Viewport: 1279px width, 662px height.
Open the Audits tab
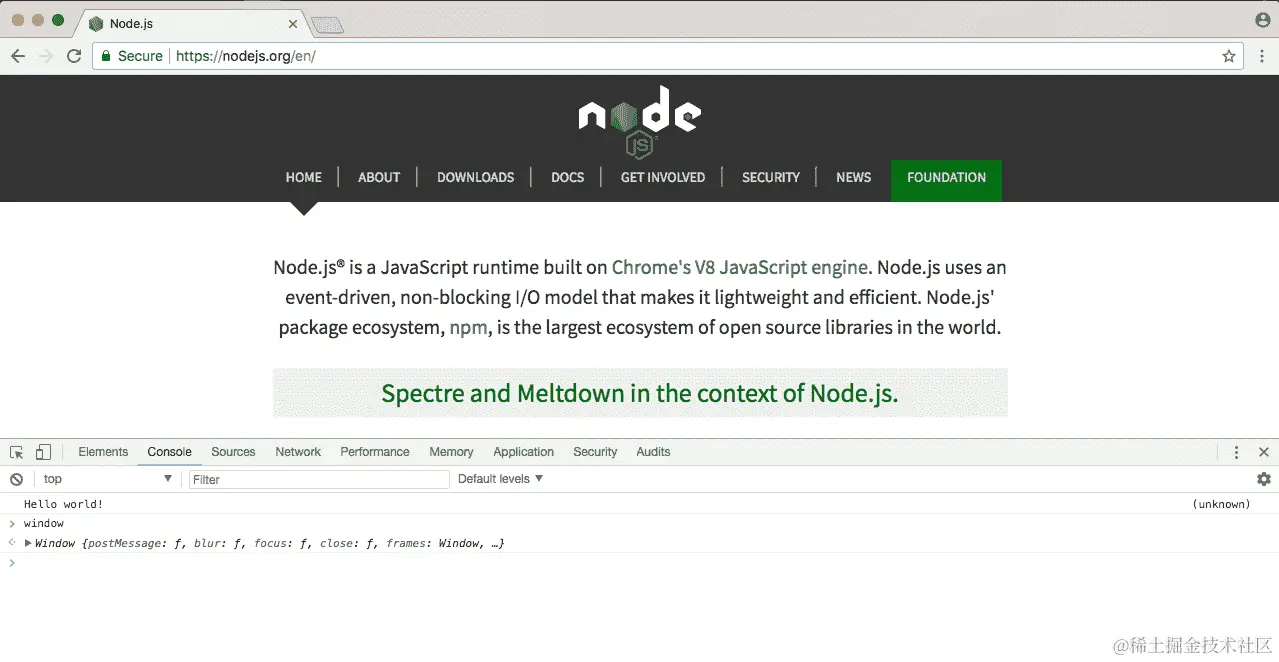point(653,452)
